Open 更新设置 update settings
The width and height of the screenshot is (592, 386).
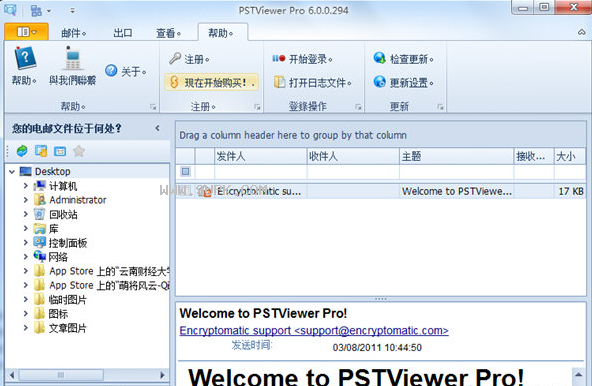(404, 82)
